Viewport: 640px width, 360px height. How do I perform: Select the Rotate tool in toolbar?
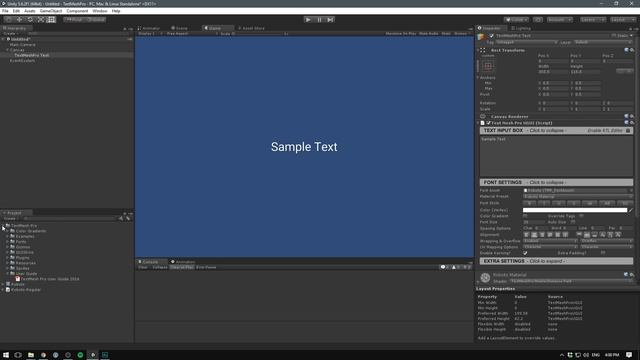[30, 20]
